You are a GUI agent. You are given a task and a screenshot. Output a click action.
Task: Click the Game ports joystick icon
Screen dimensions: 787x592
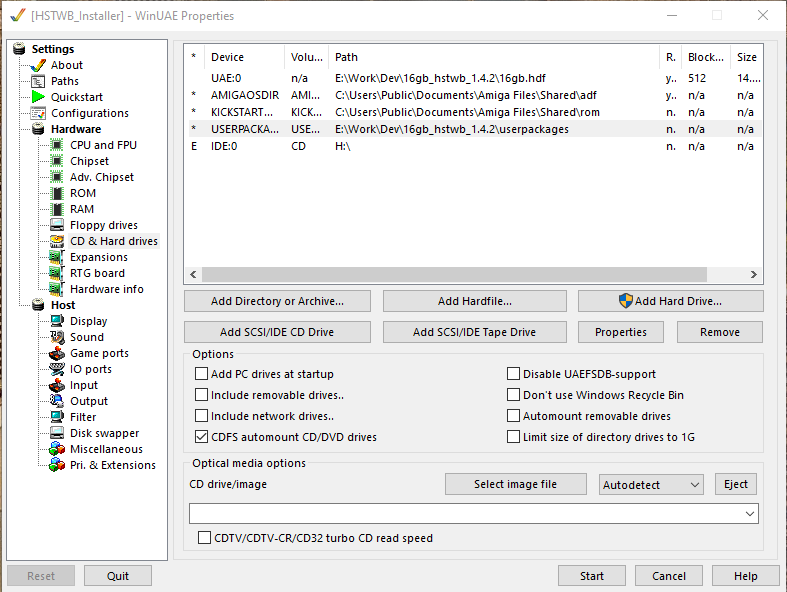[57, 353]
